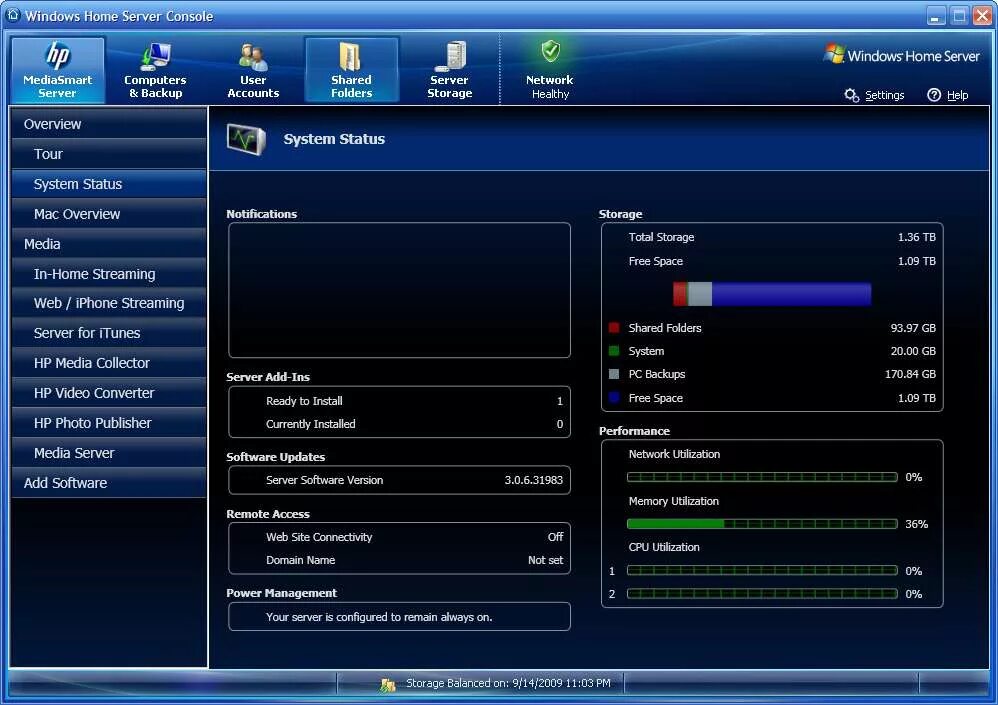
Task: Select Tour in the sidebar
Action: click(109, 154)
